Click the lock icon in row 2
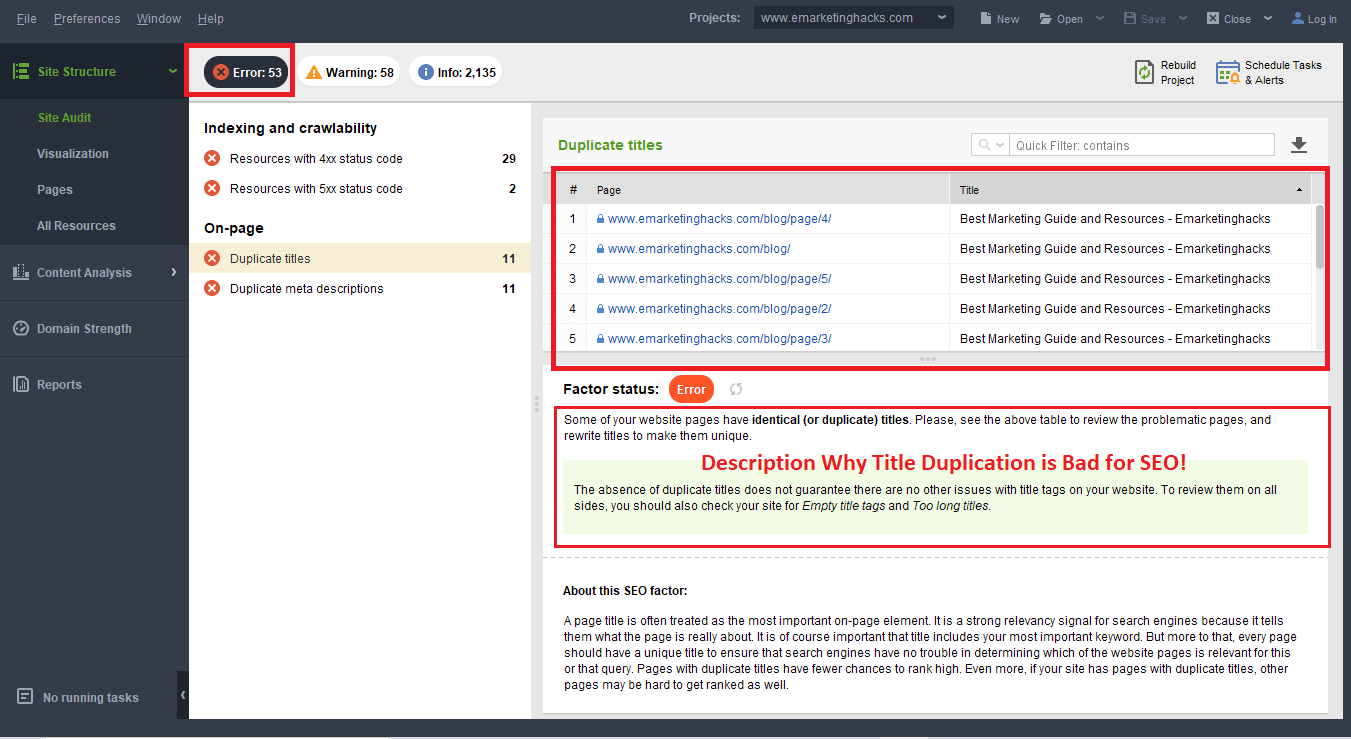Image resolution: width=1351 pixels, height=739 pixels. (x=600, y=248)
